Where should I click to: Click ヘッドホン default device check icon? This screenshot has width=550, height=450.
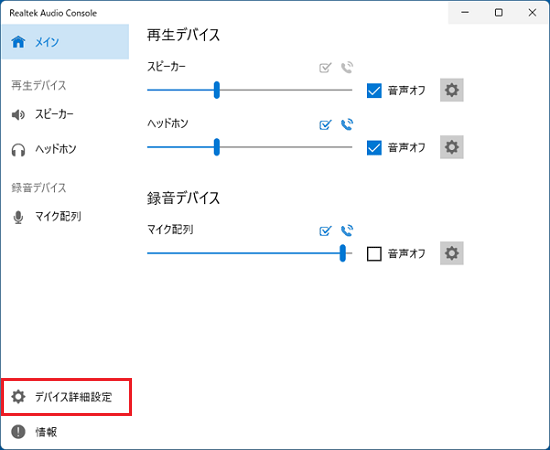tap(325, 125)
